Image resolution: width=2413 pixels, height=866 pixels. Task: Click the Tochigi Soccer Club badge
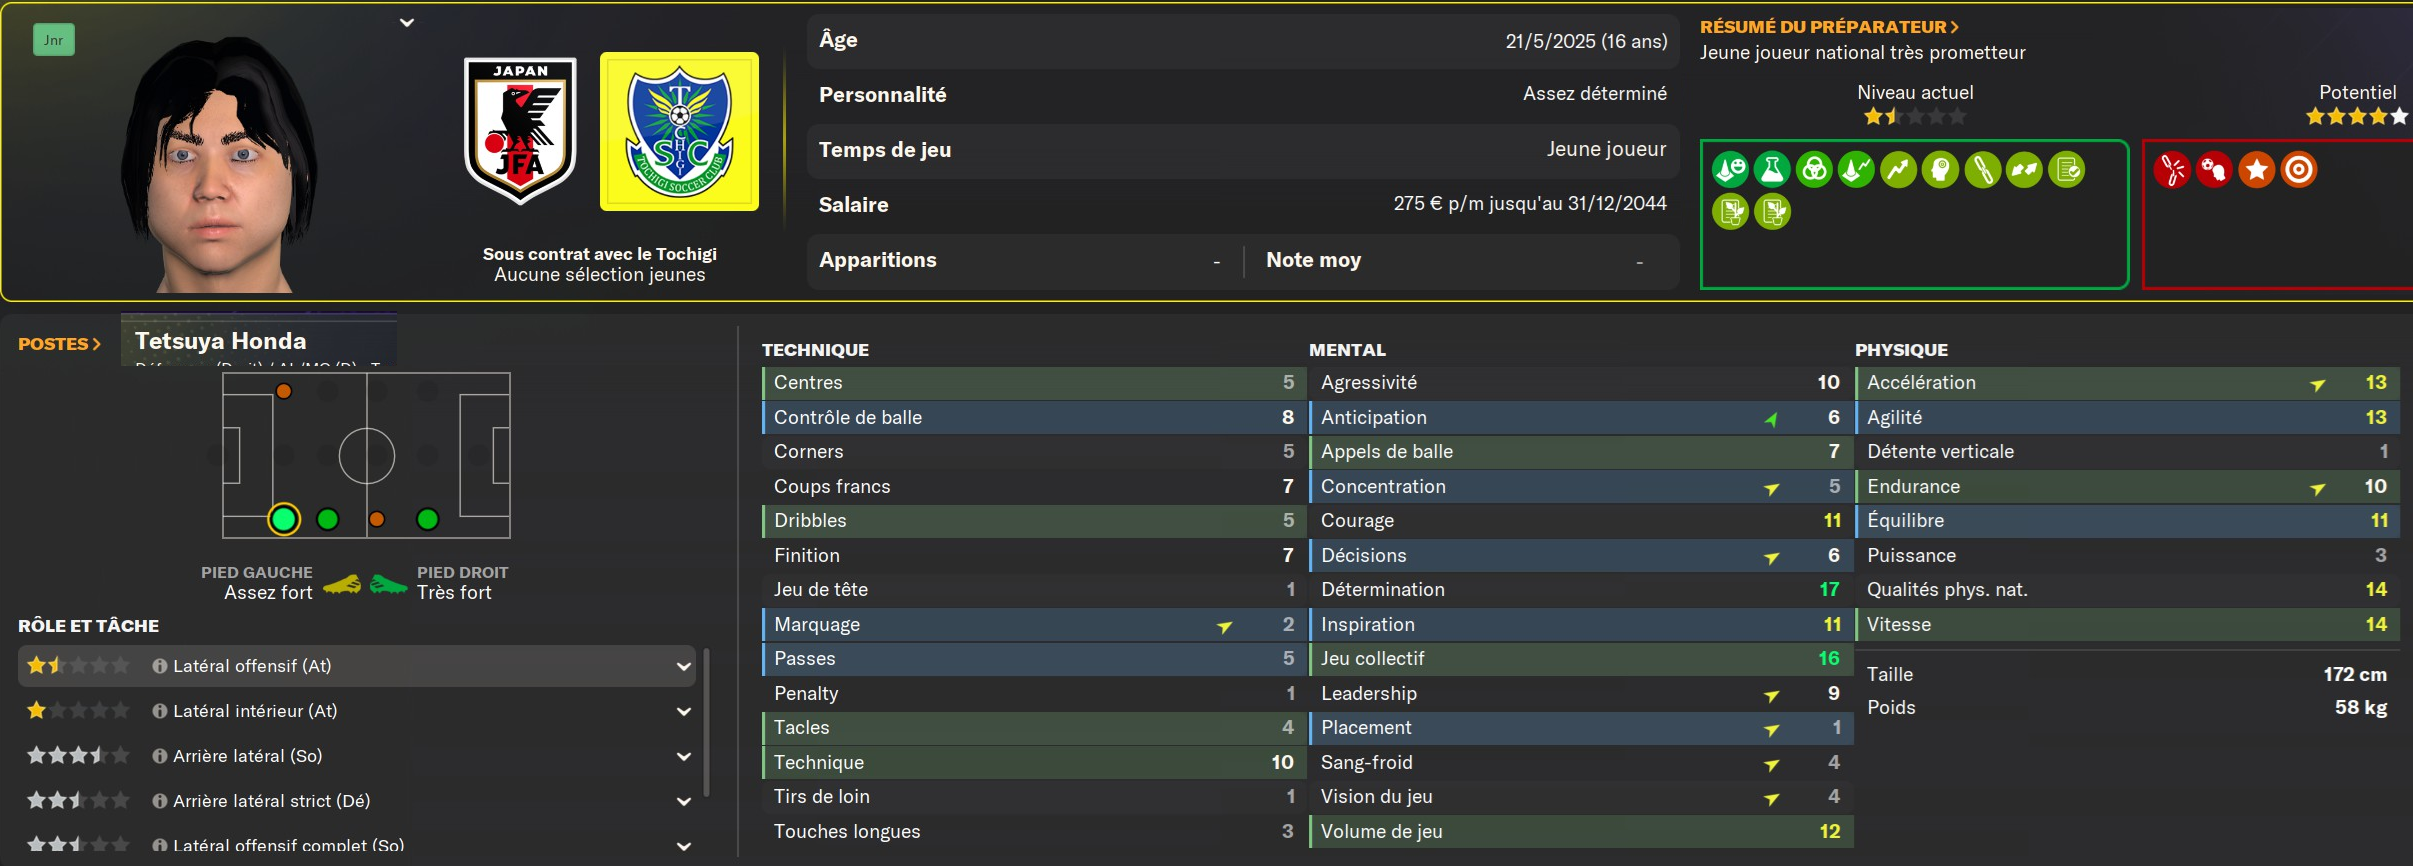click(x=679, y=131)
